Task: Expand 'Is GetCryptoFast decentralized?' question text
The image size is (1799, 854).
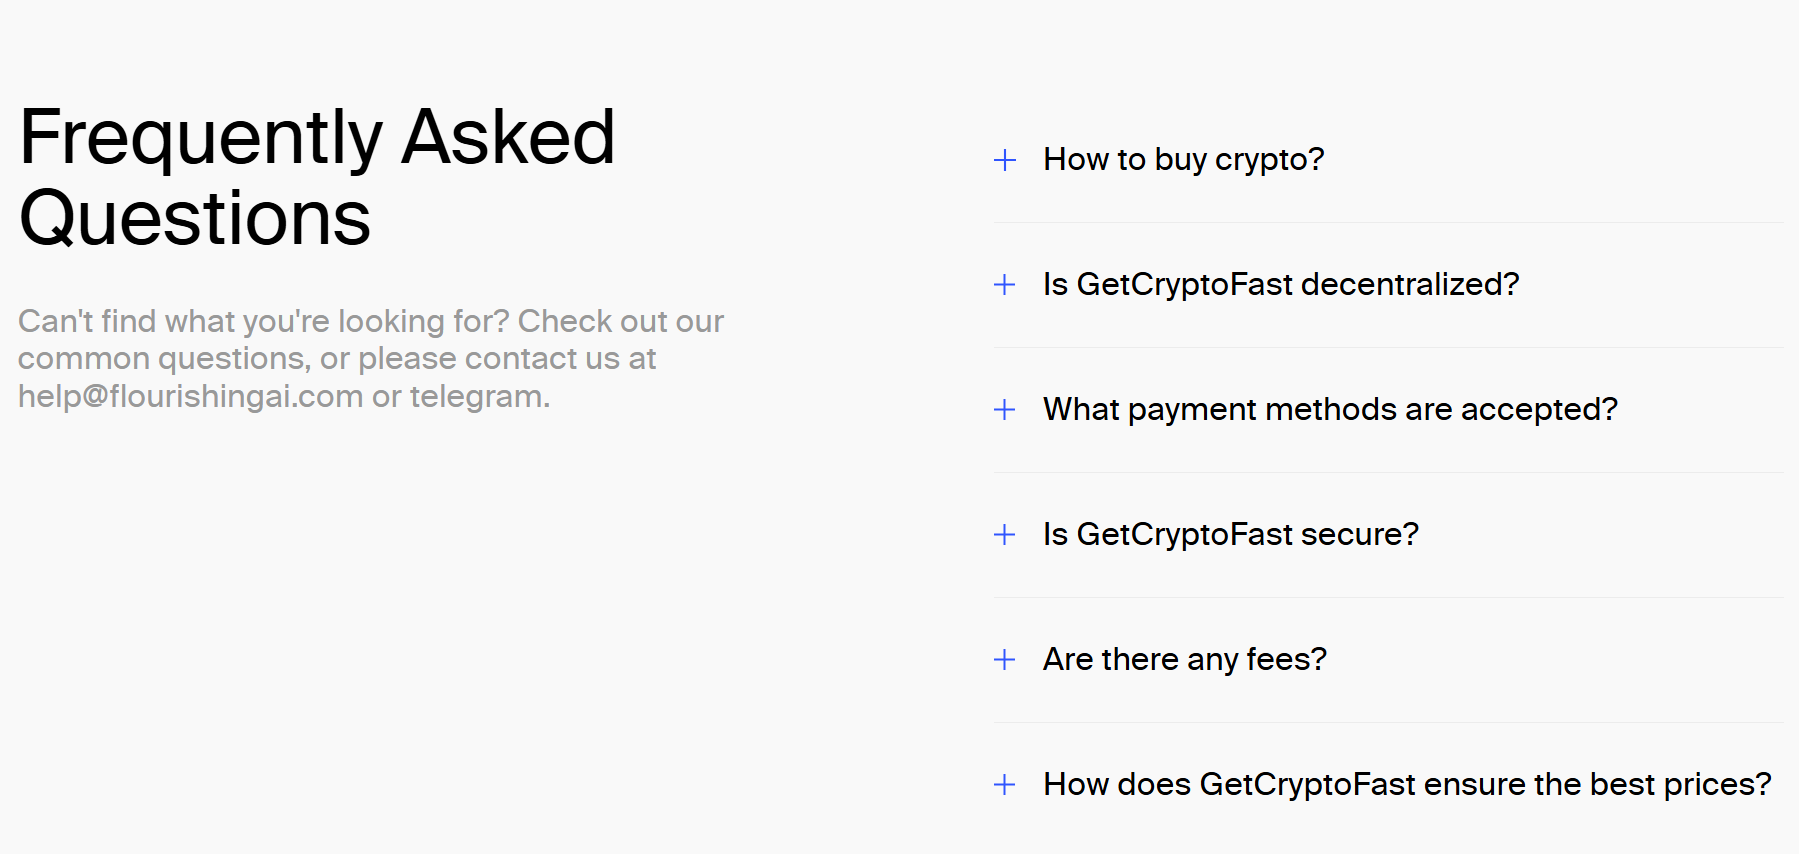Action: (x=1280, y=285)
